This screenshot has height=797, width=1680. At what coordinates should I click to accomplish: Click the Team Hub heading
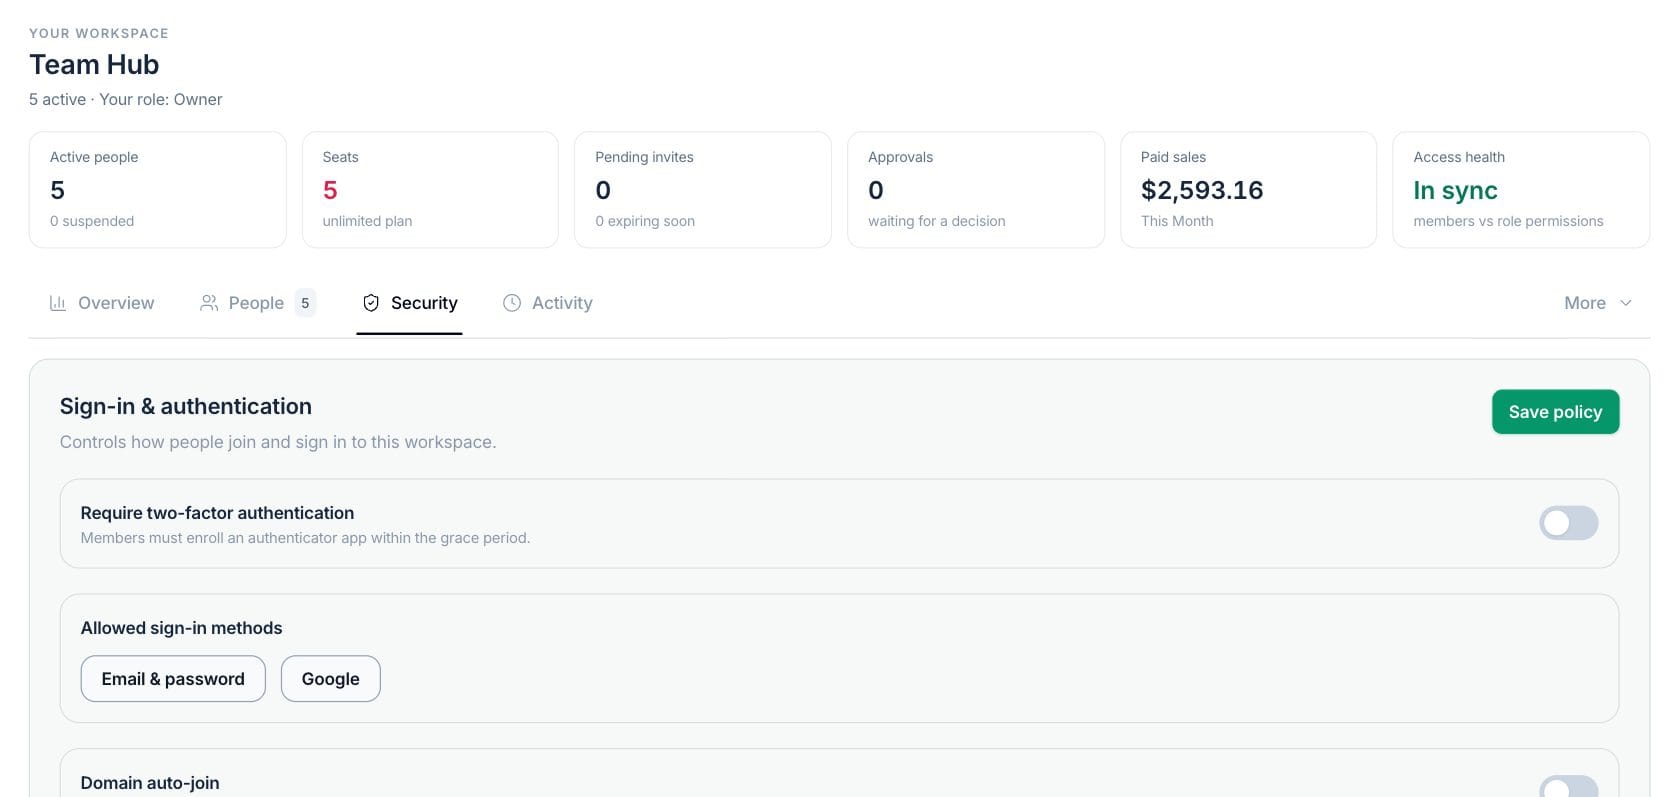click(x=94, y=64)
